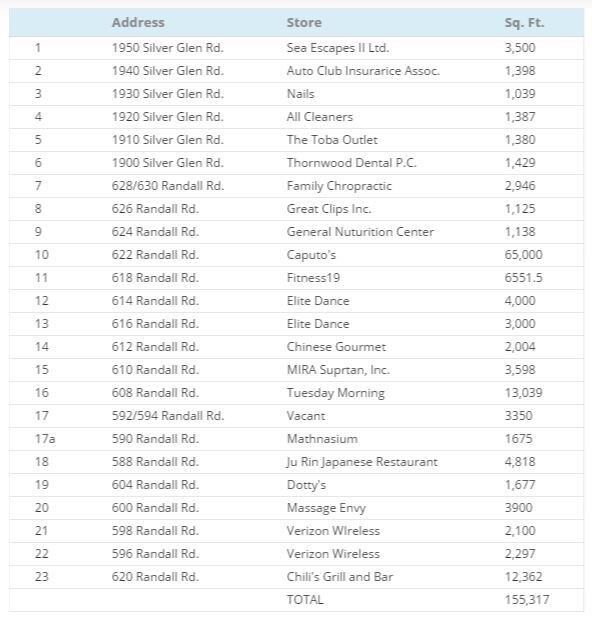Click the Caputo's store entry
This screenshot has height=618, width=592.
[311, 255]
